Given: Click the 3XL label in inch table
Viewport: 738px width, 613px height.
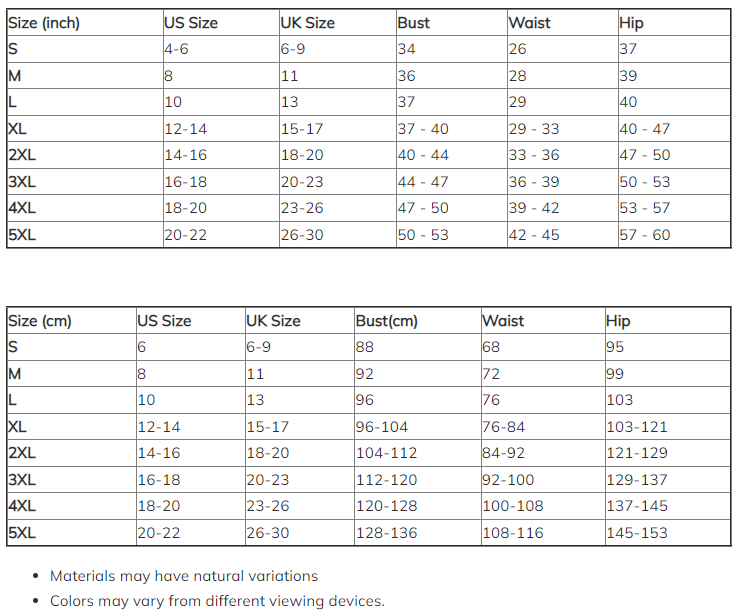Looking at the screenshot, I should click(22, 182).
